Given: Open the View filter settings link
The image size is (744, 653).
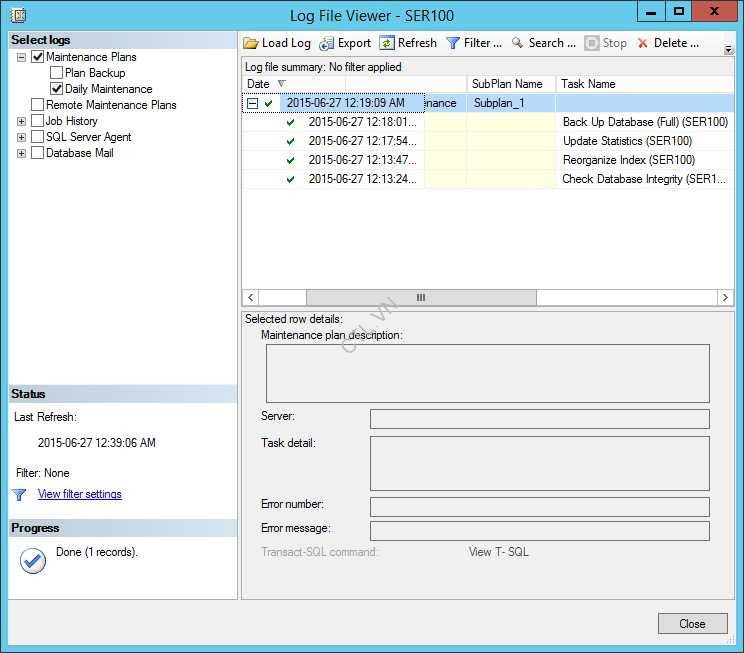Looking at the screenshot, I should point(79,494).
